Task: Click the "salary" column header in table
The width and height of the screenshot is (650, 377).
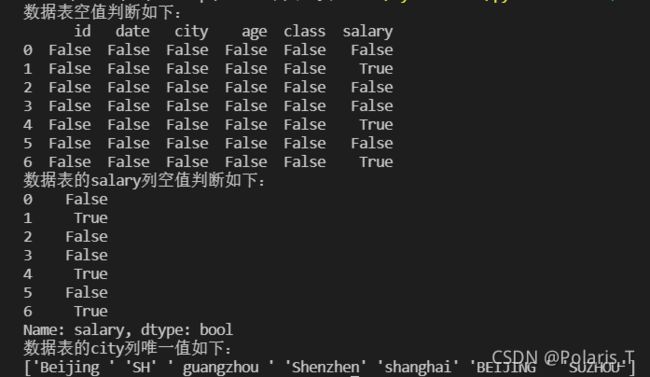Action: click(x=368, y=32)
